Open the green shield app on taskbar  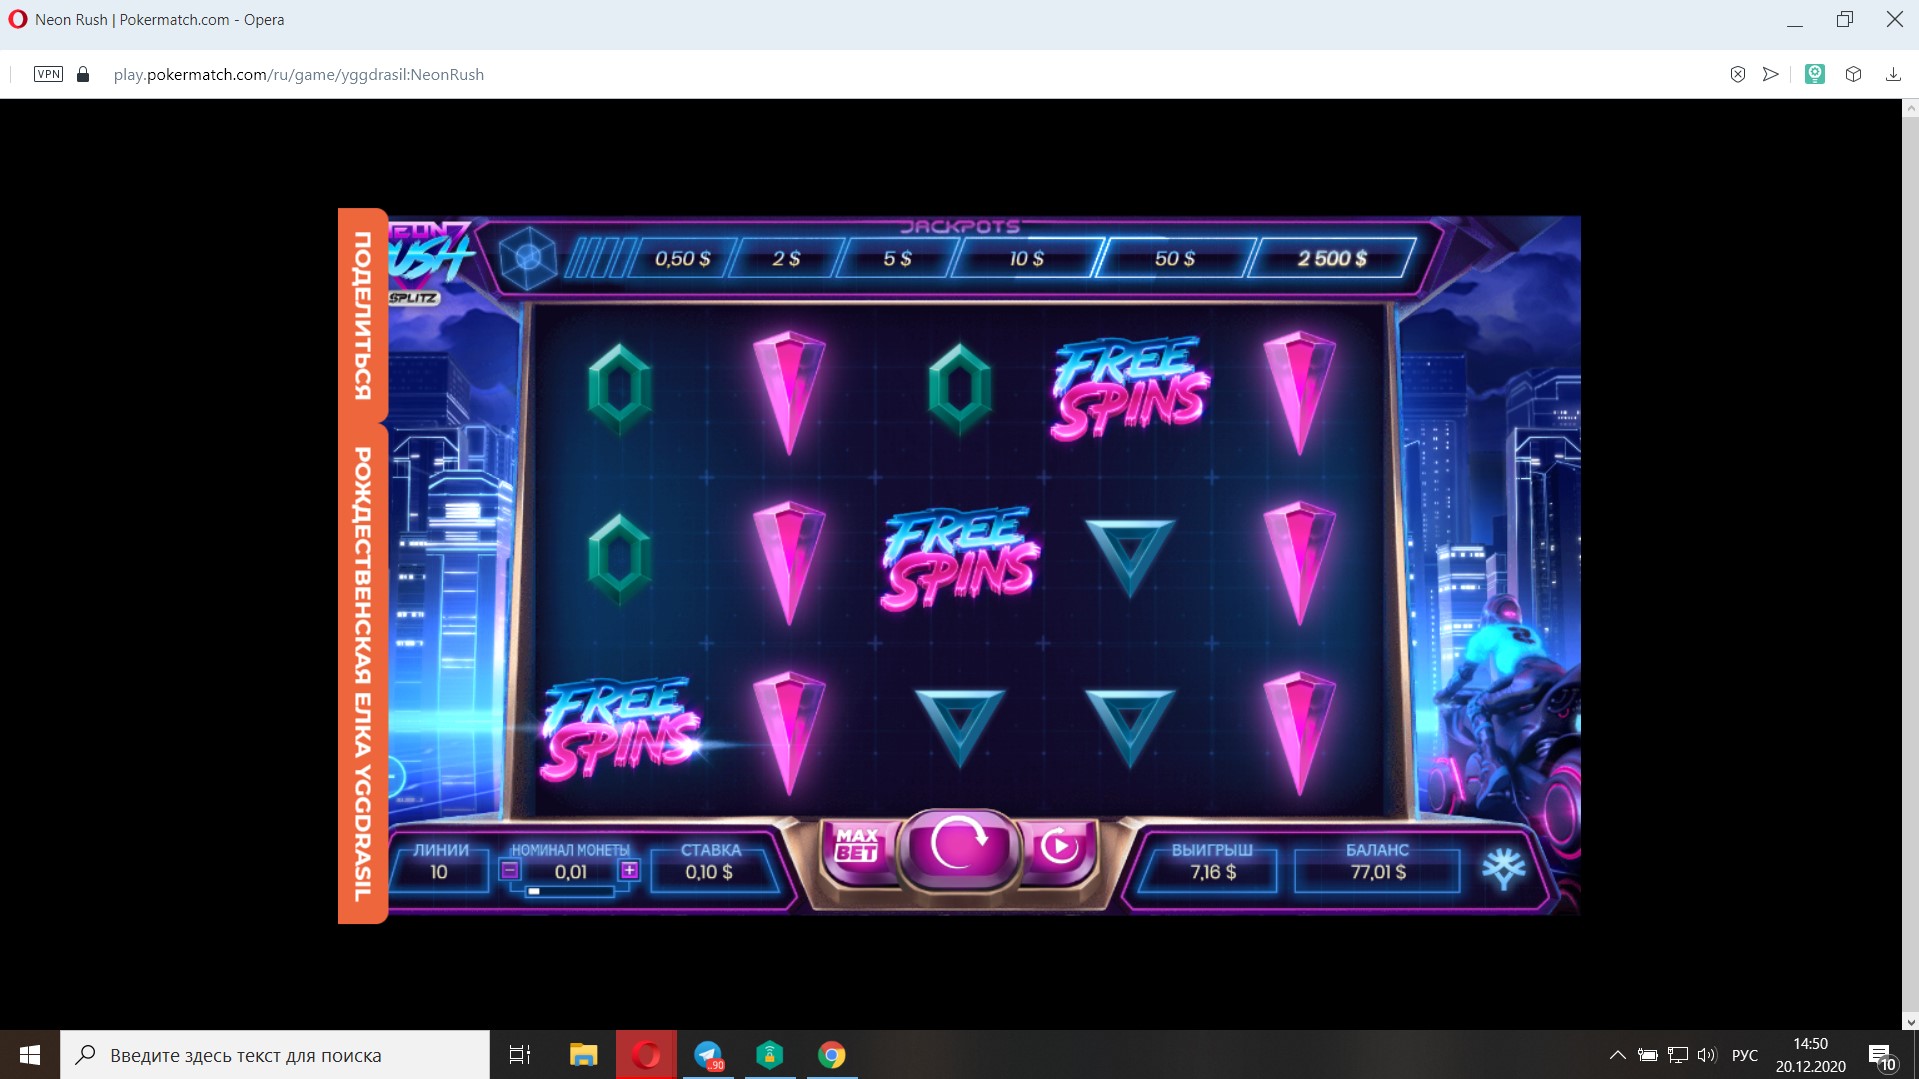tap(770, 1055)
